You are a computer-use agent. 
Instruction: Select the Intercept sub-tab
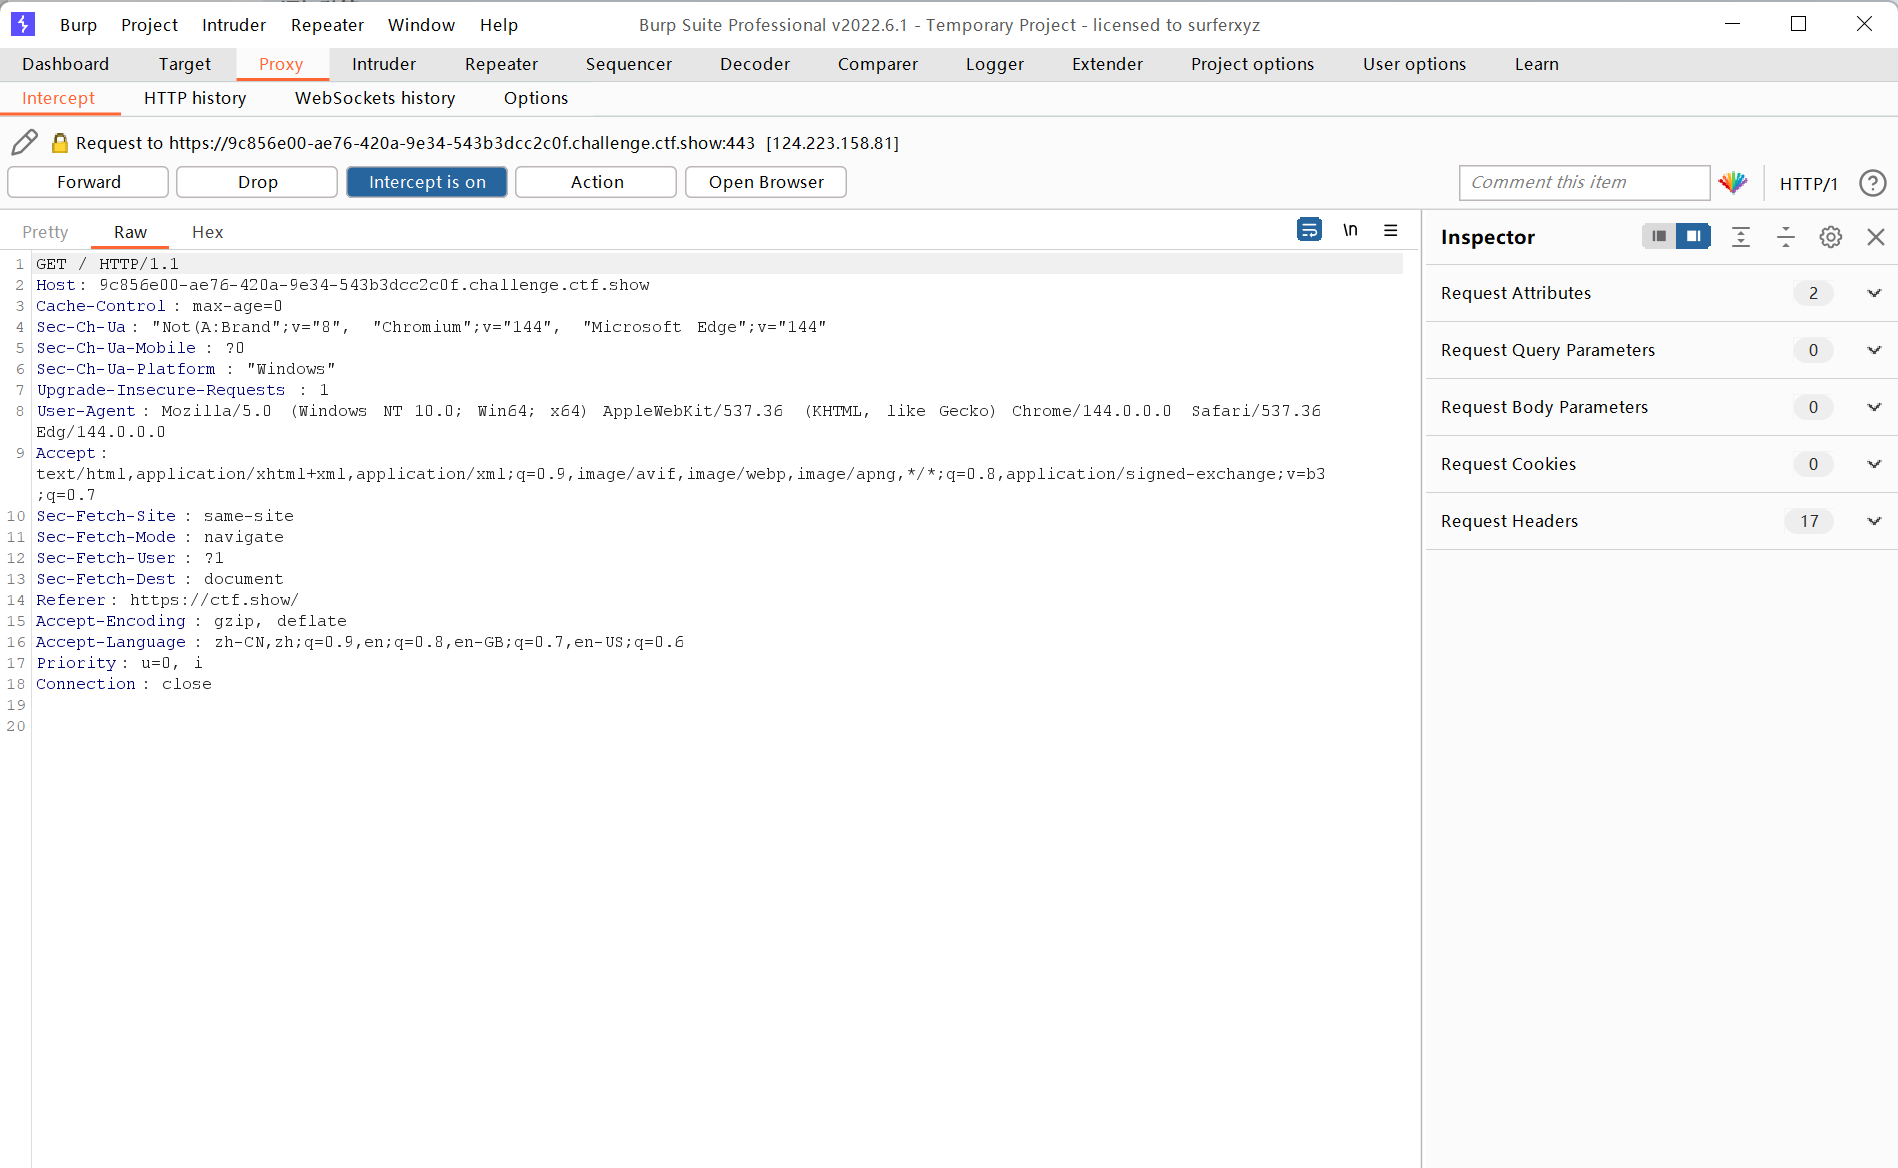click(58, 98)
